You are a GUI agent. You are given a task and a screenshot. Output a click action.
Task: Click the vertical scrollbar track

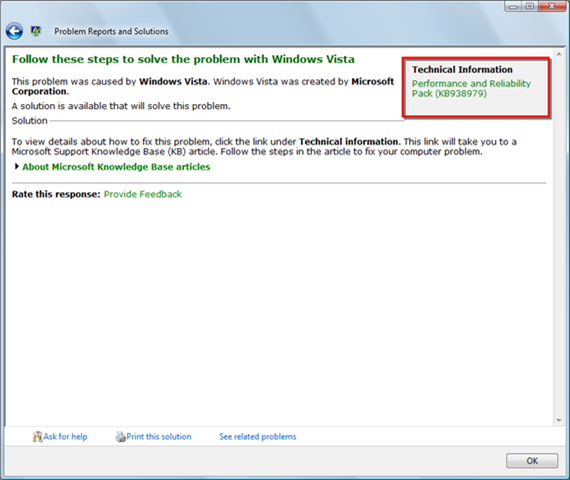pos(559,237)
